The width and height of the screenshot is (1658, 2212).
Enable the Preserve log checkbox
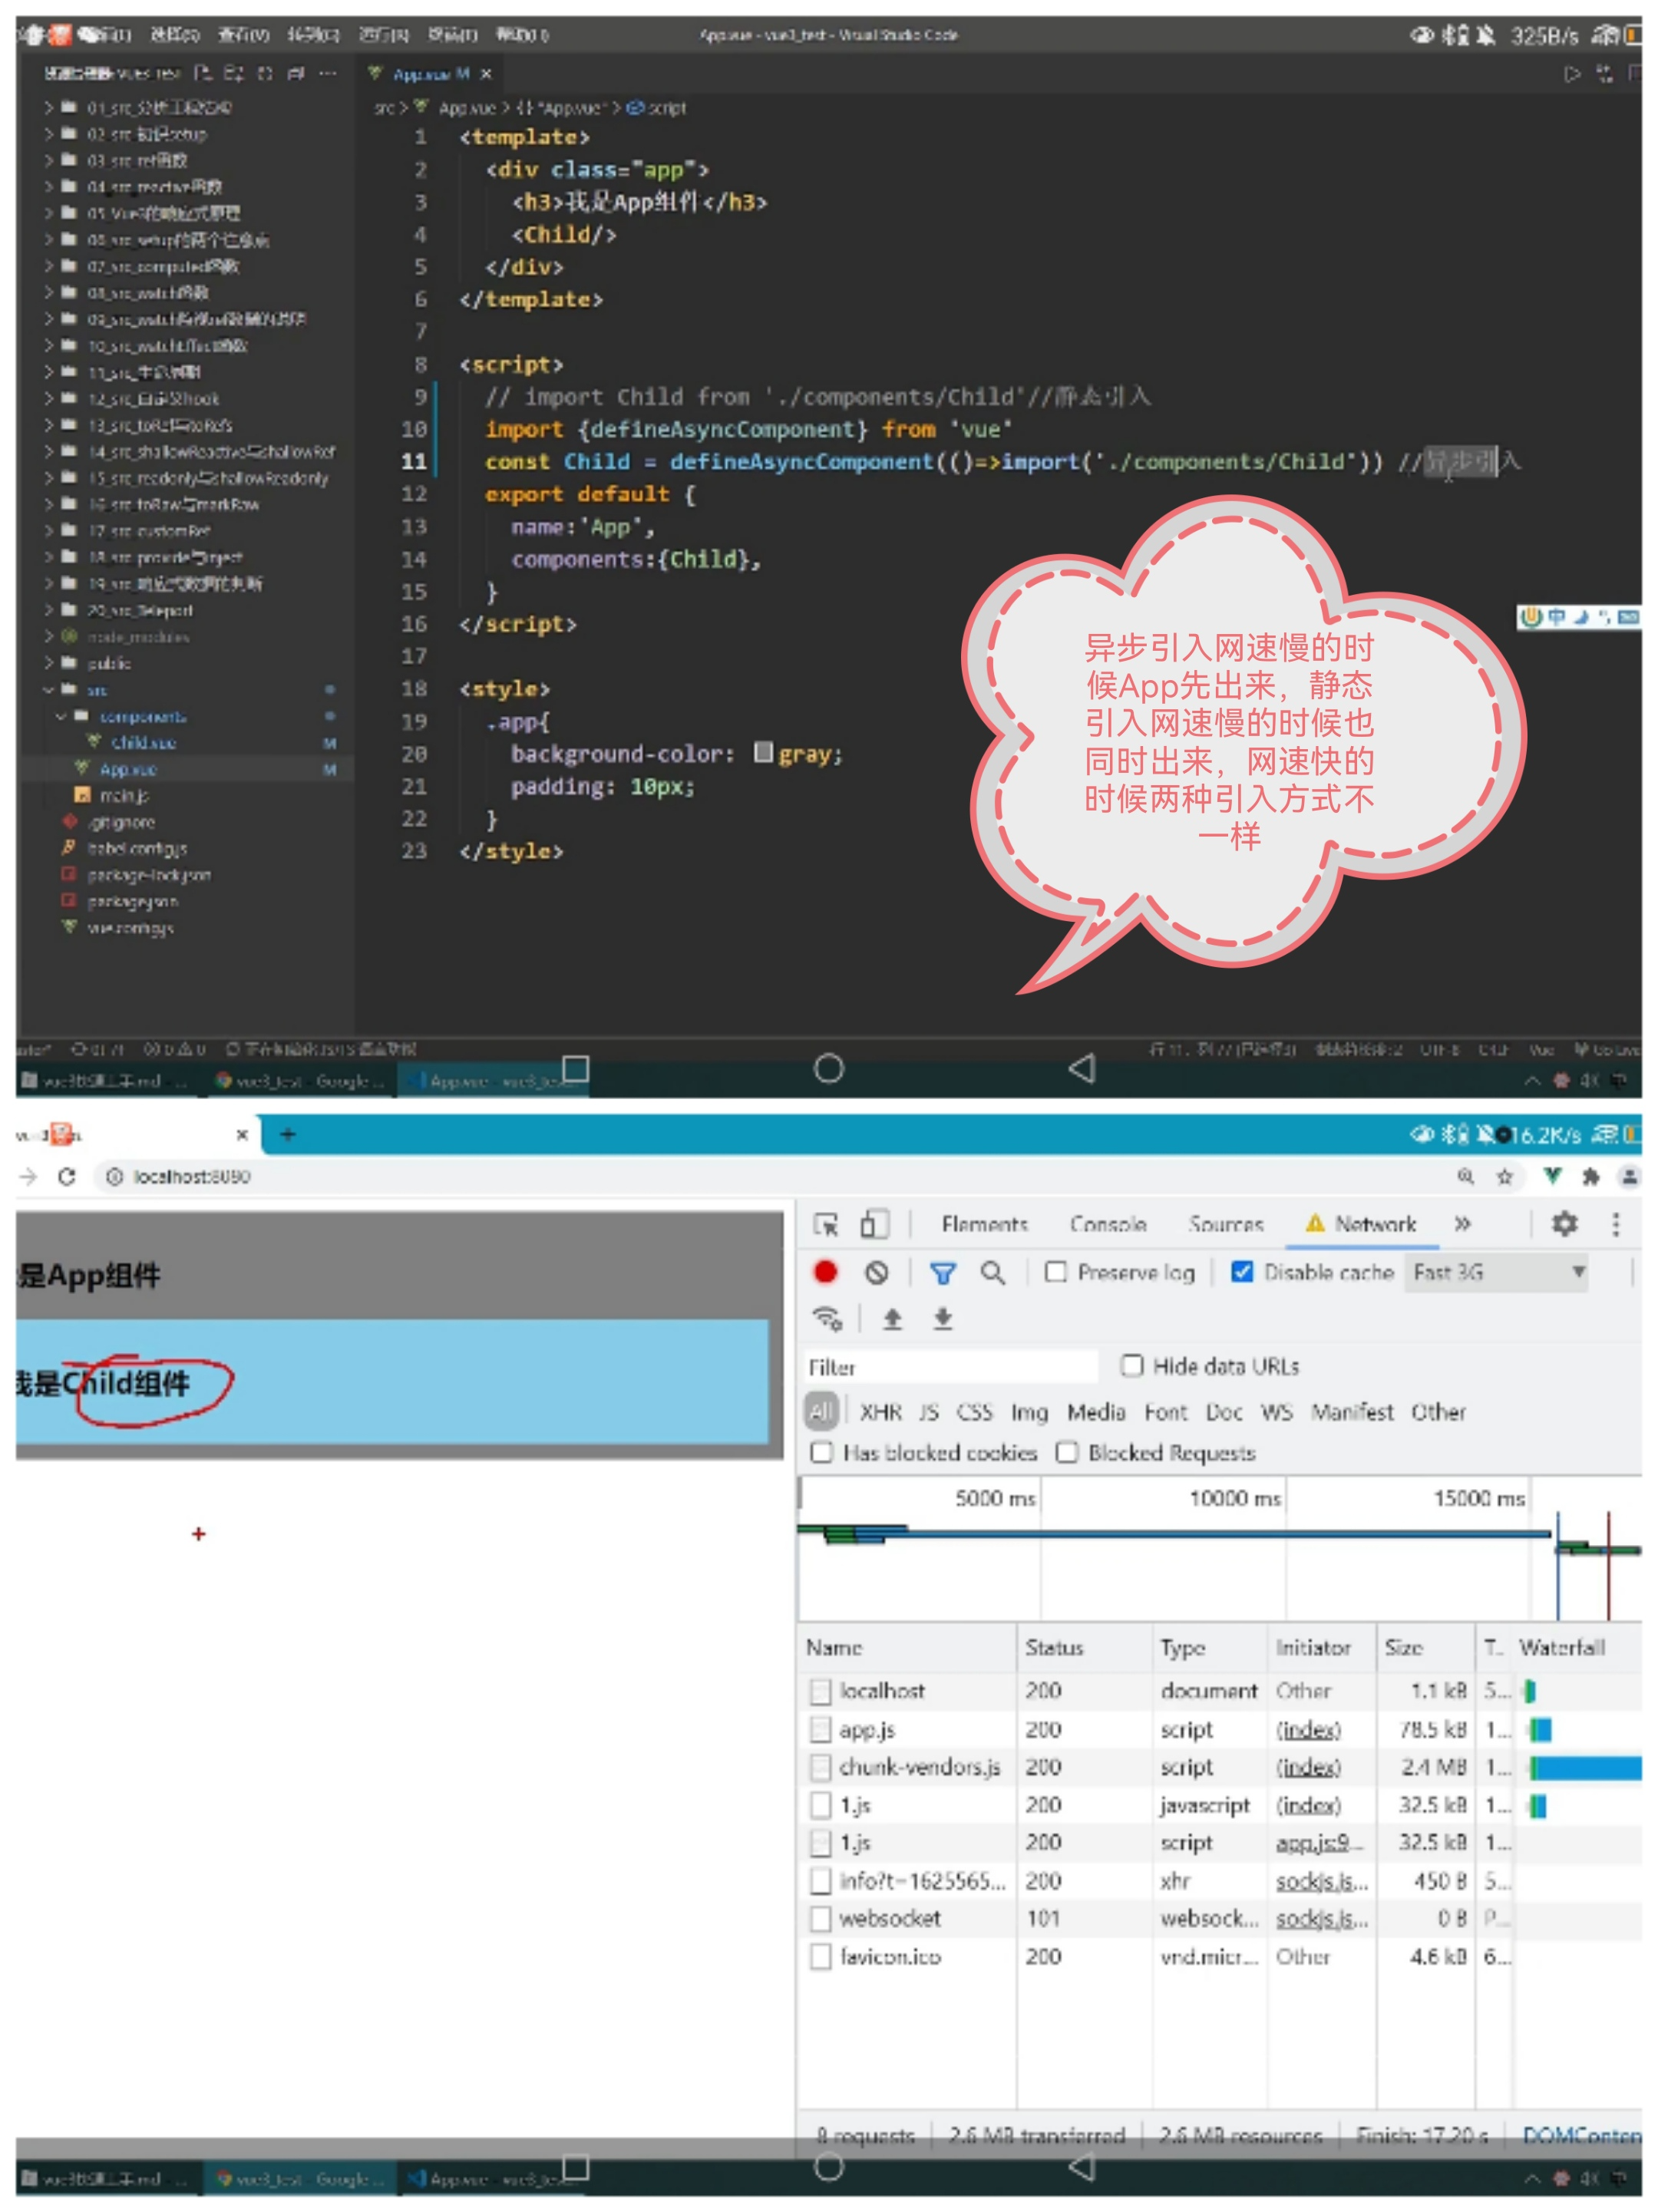point(1055,1271)
